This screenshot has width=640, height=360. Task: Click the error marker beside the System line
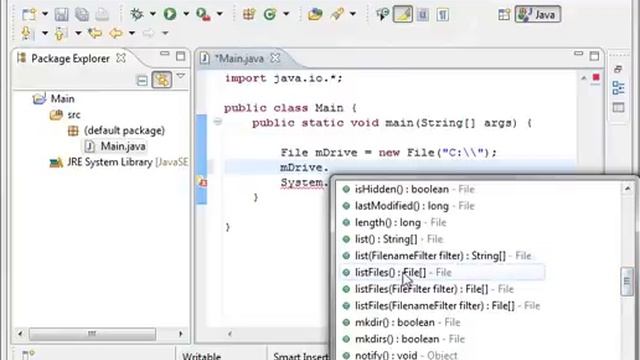(x=202, y=182)
